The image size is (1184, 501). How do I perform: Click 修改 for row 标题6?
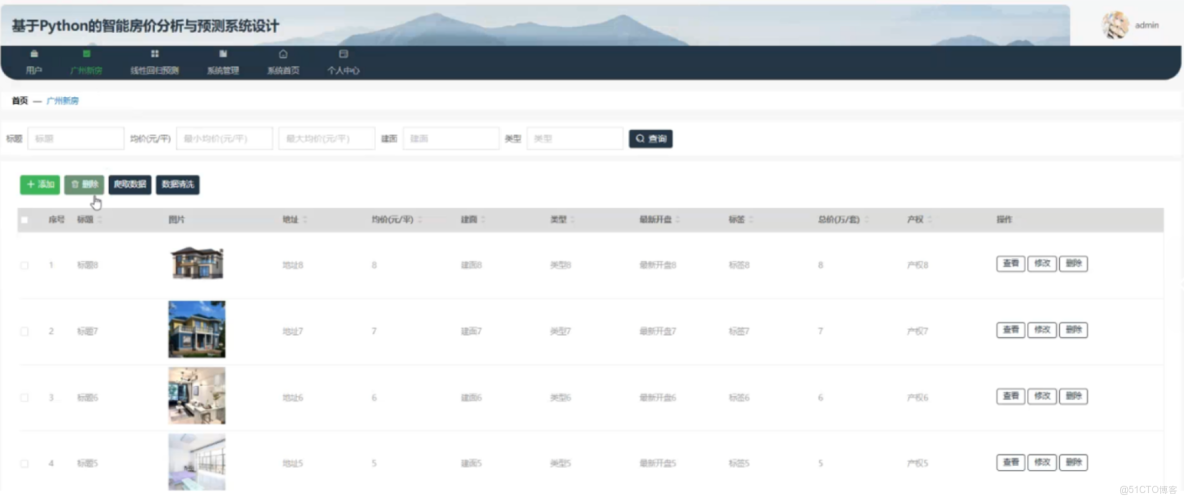click(x=1042, y=397)
